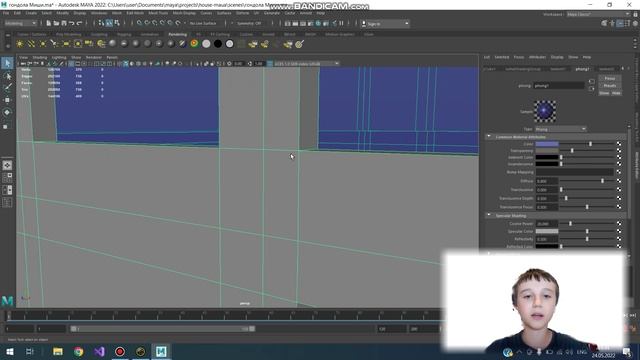Screen dimensions: 640x360
Task: Create an ambient light from the Rendering shelf
Action: 20,44
